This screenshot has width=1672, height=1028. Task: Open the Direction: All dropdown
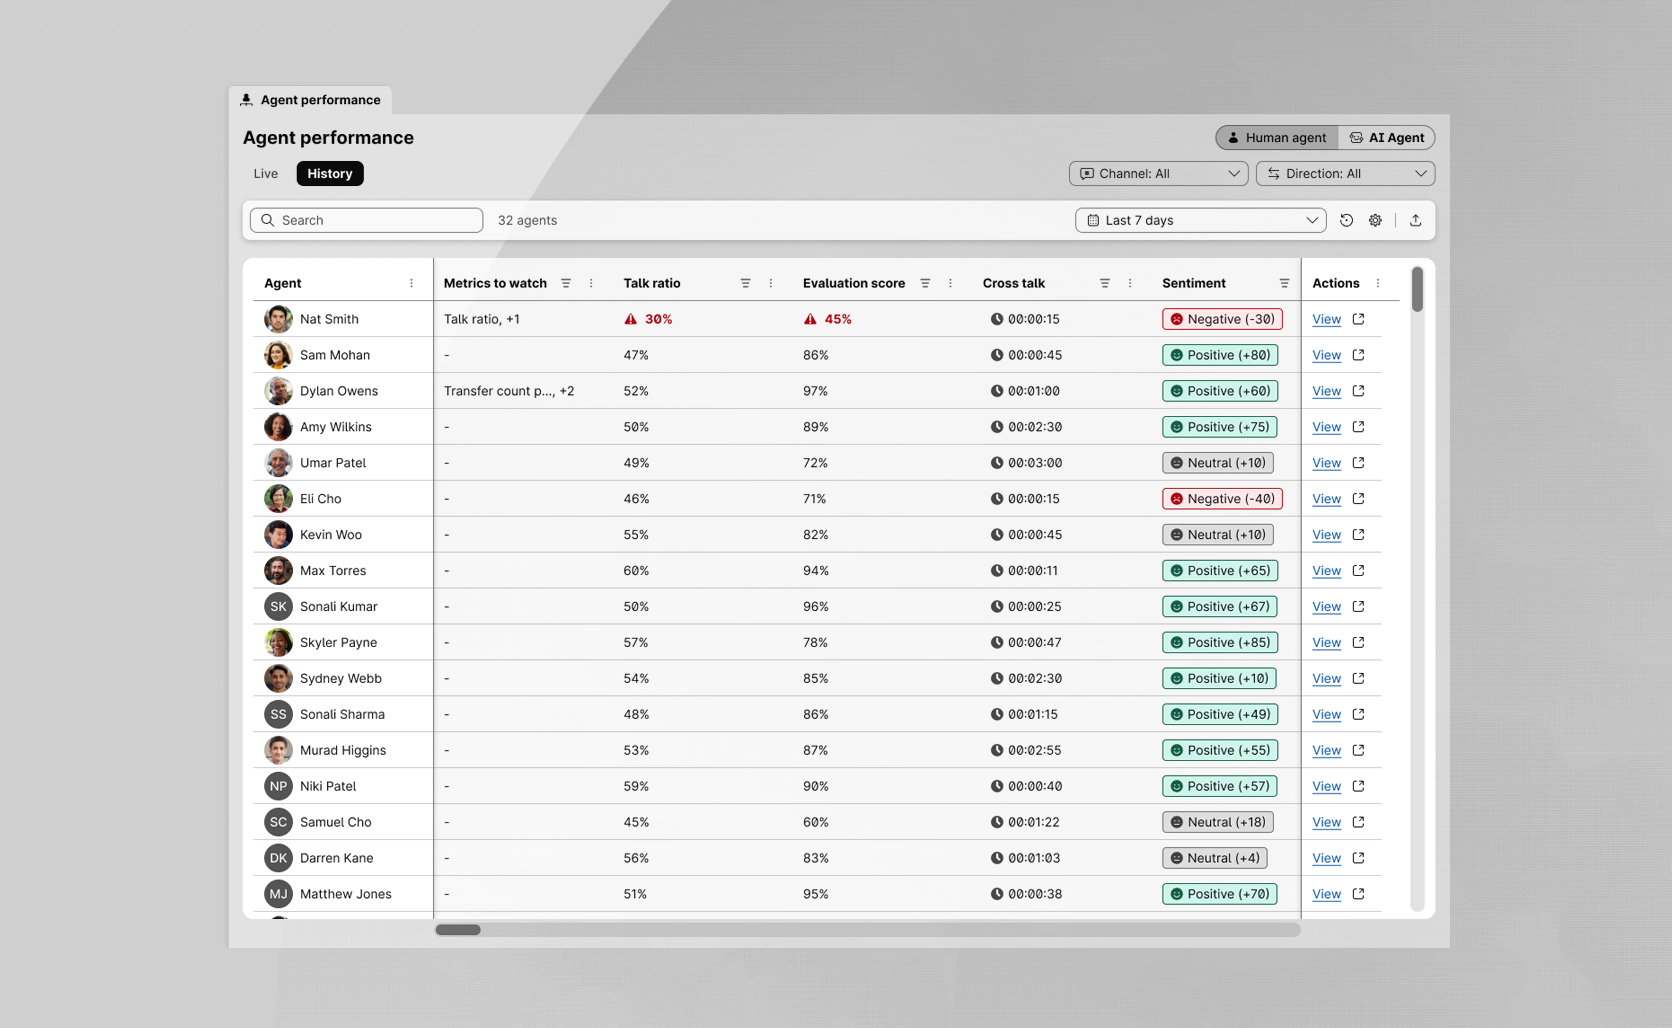point(1345,173)
